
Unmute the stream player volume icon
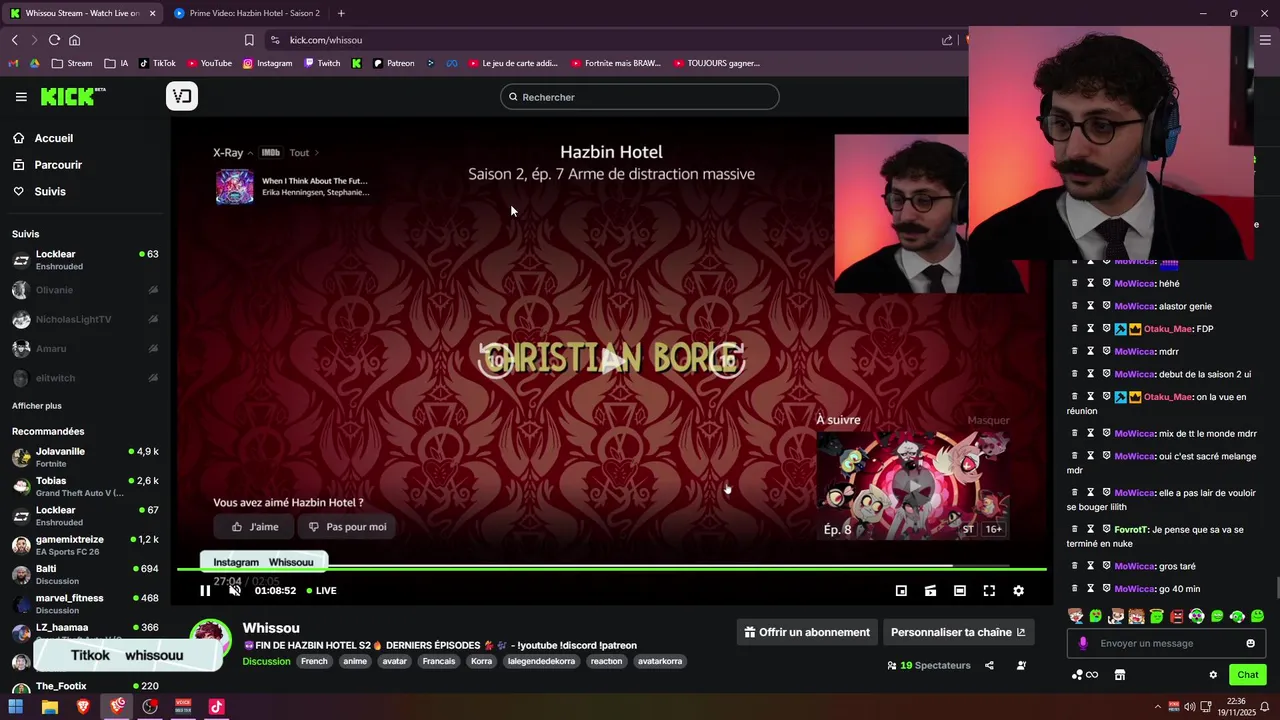tap(235, 591)
